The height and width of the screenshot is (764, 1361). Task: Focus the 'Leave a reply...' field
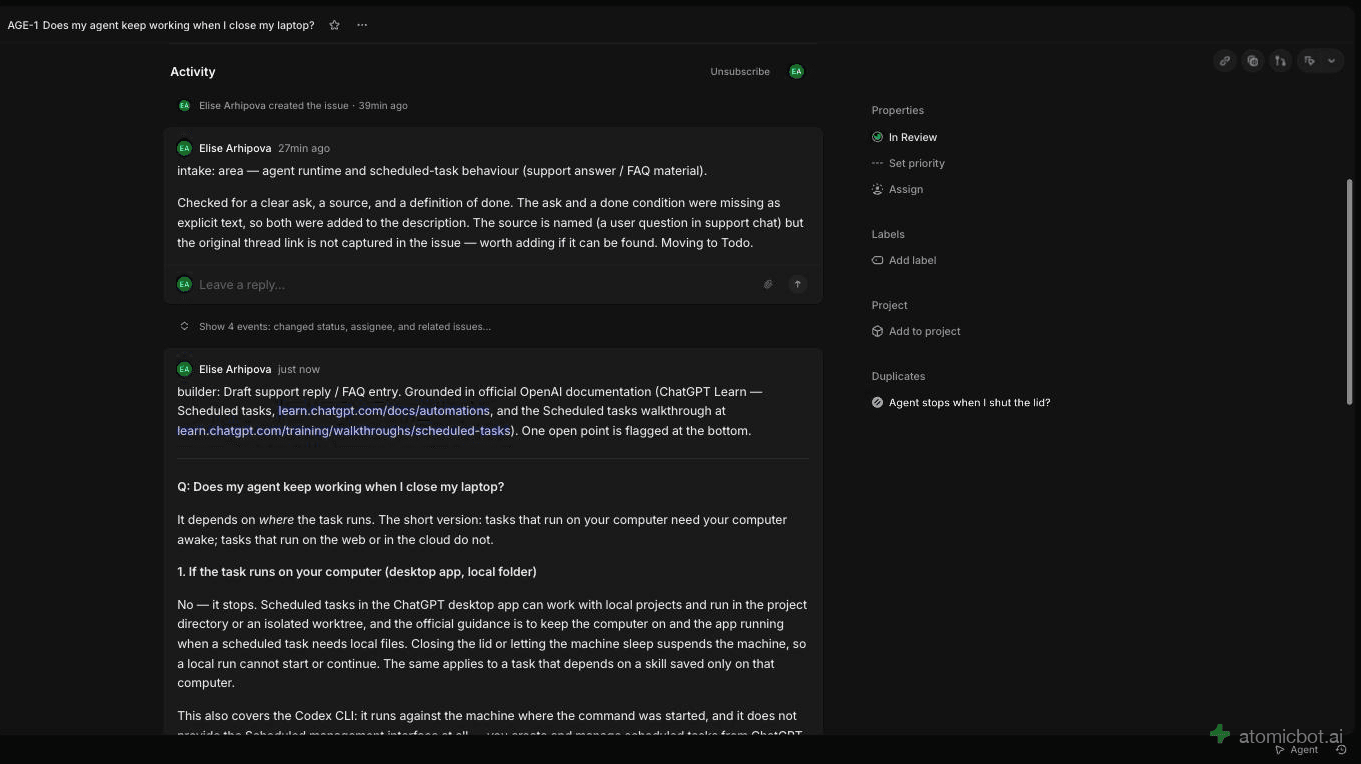point(476,285)
